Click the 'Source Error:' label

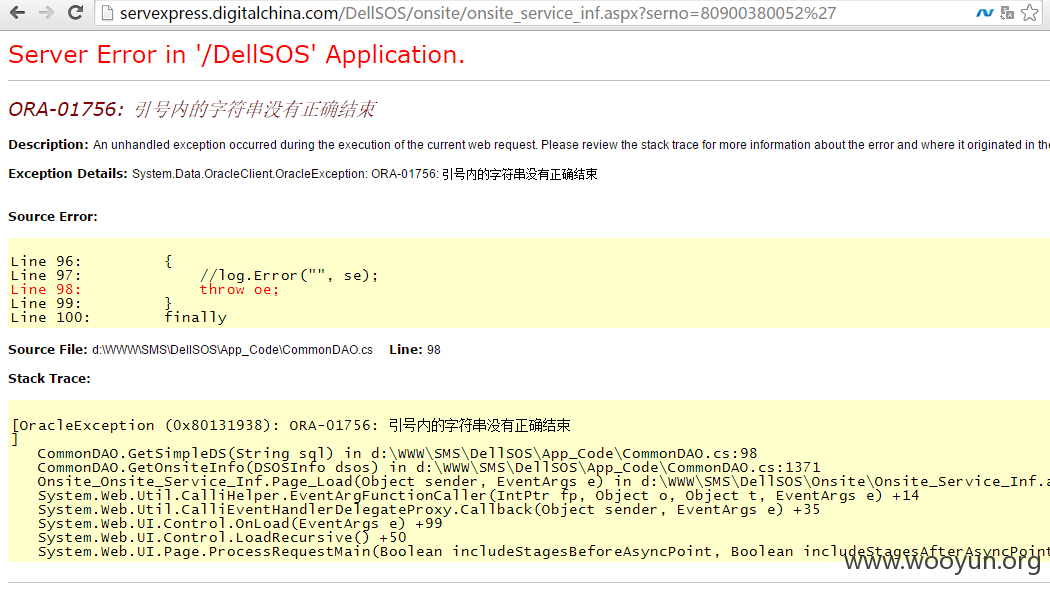coord(53,217)
